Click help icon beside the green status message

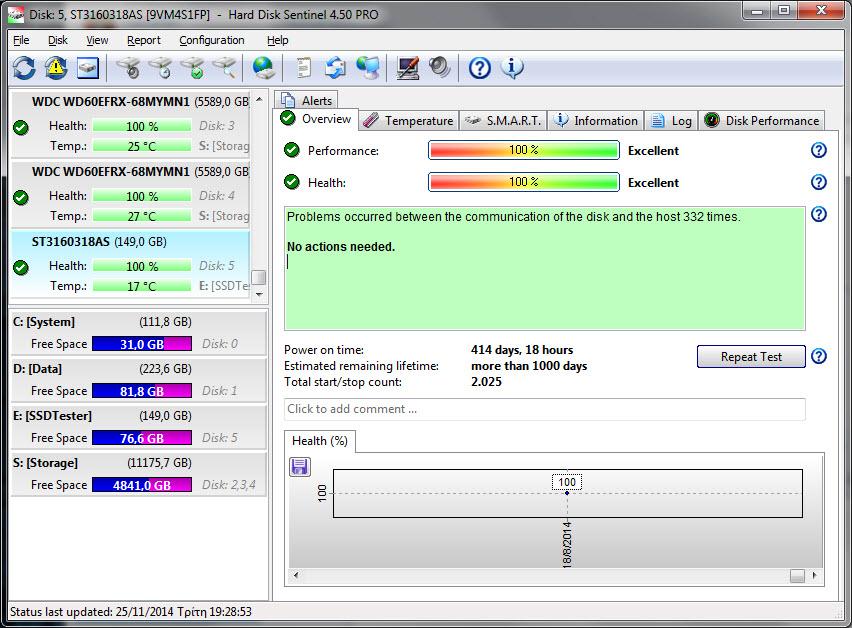819,215
